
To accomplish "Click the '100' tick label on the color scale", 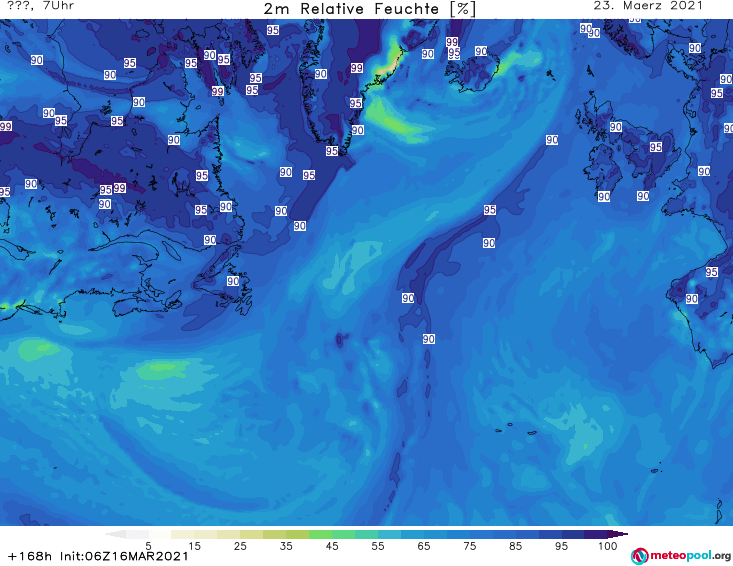I will pos(607,545).
